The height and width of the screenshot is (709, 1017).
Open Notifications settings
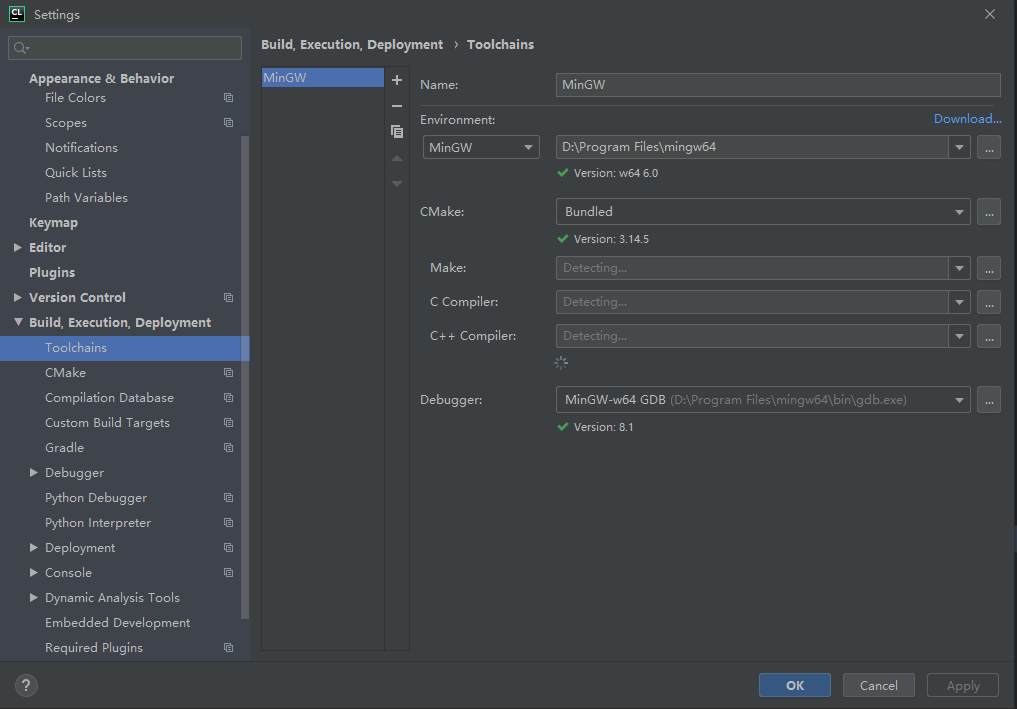[81, 147]
